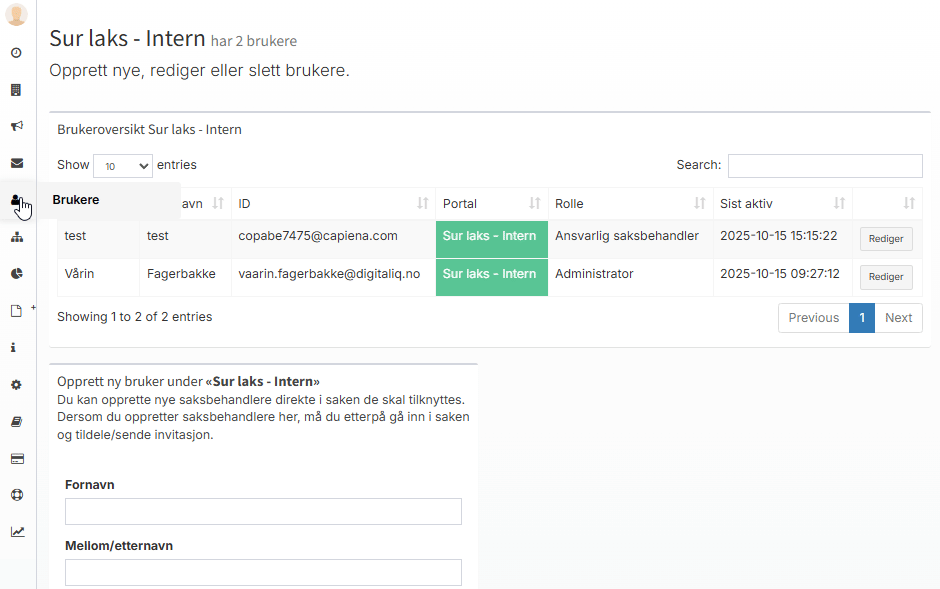Click Rediger for the test user

click(x=886, y=239)
